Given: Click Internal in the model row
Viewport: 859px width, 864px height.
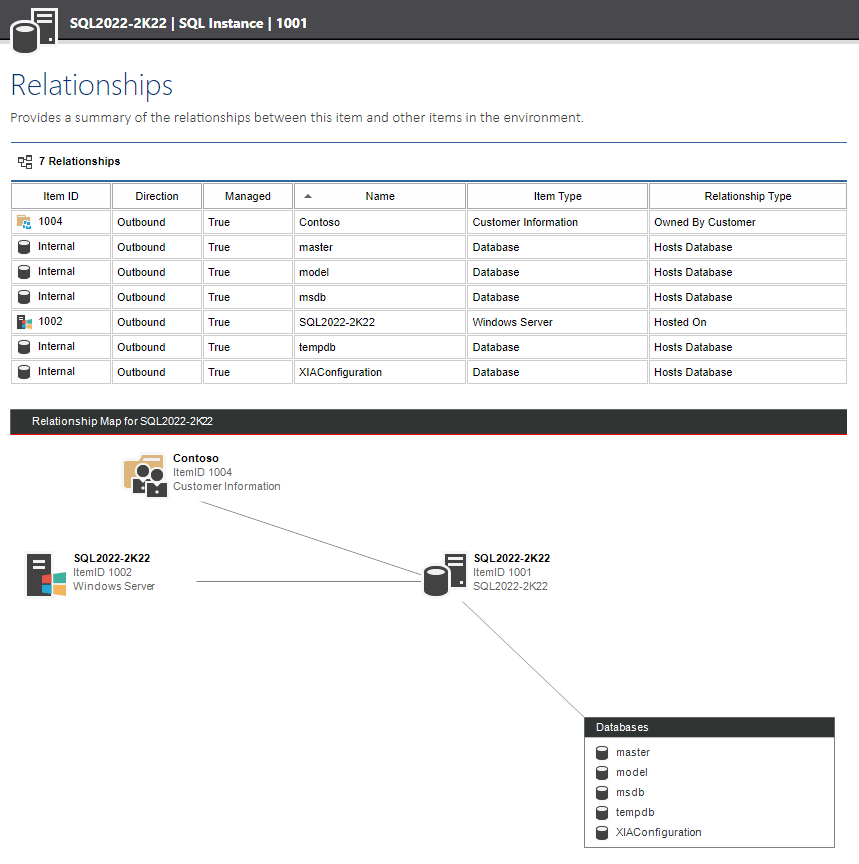Looking at the screenshot, I should [56, 271].
